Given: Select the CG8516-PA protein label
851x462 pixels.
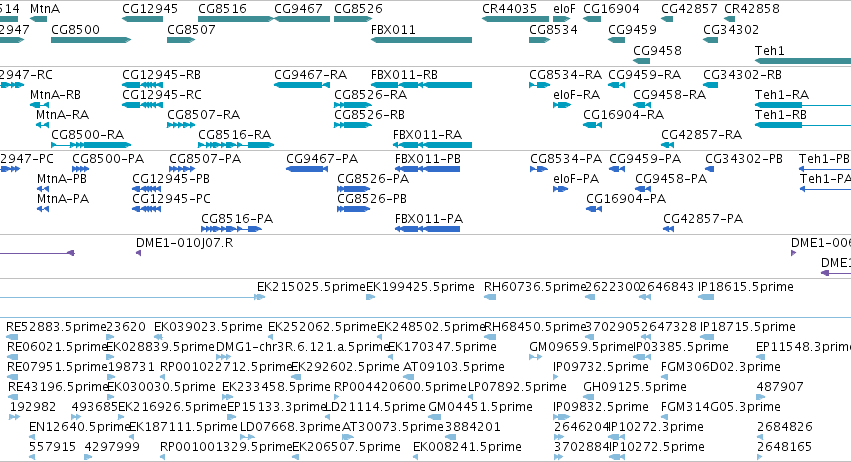Looking at the screenshot, I should point(237,219).
